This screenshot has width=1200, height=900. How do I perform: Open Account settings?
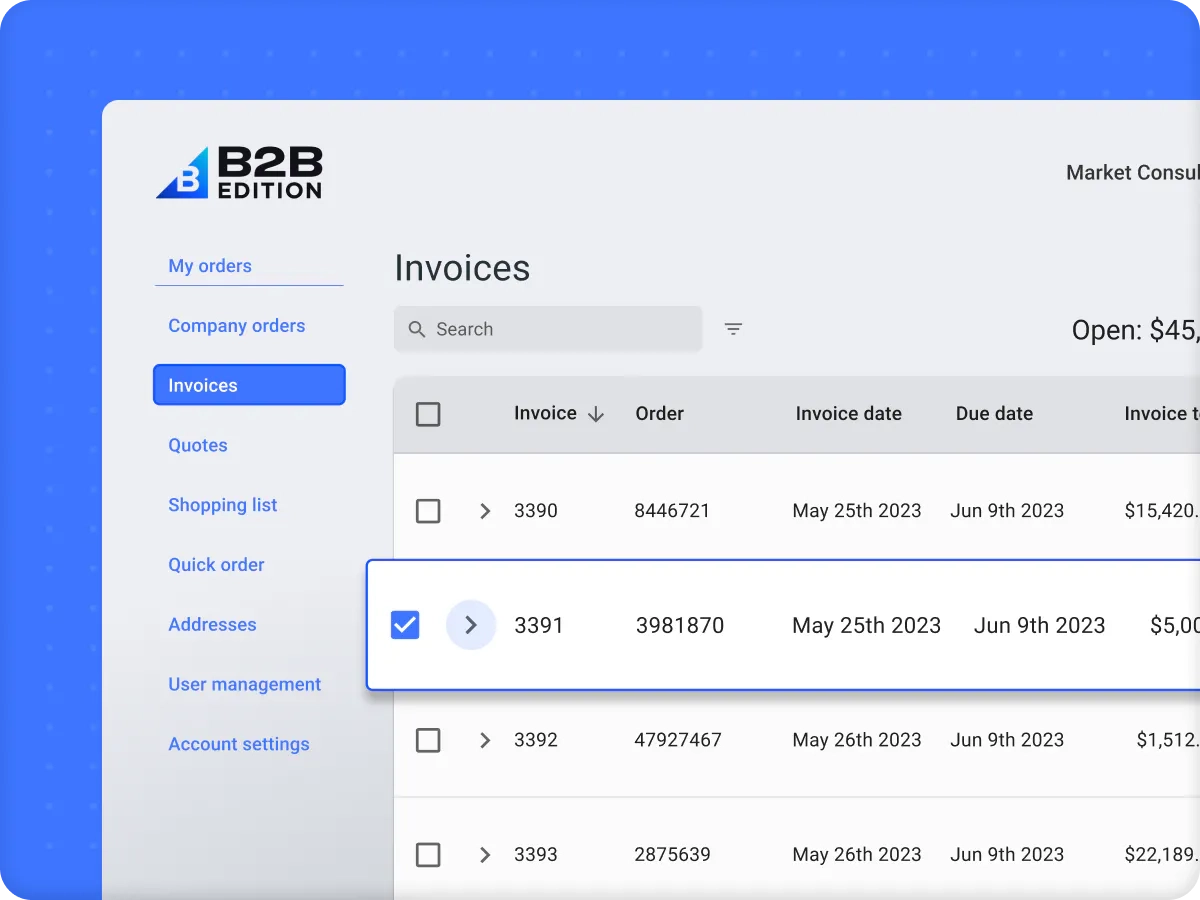239,744
